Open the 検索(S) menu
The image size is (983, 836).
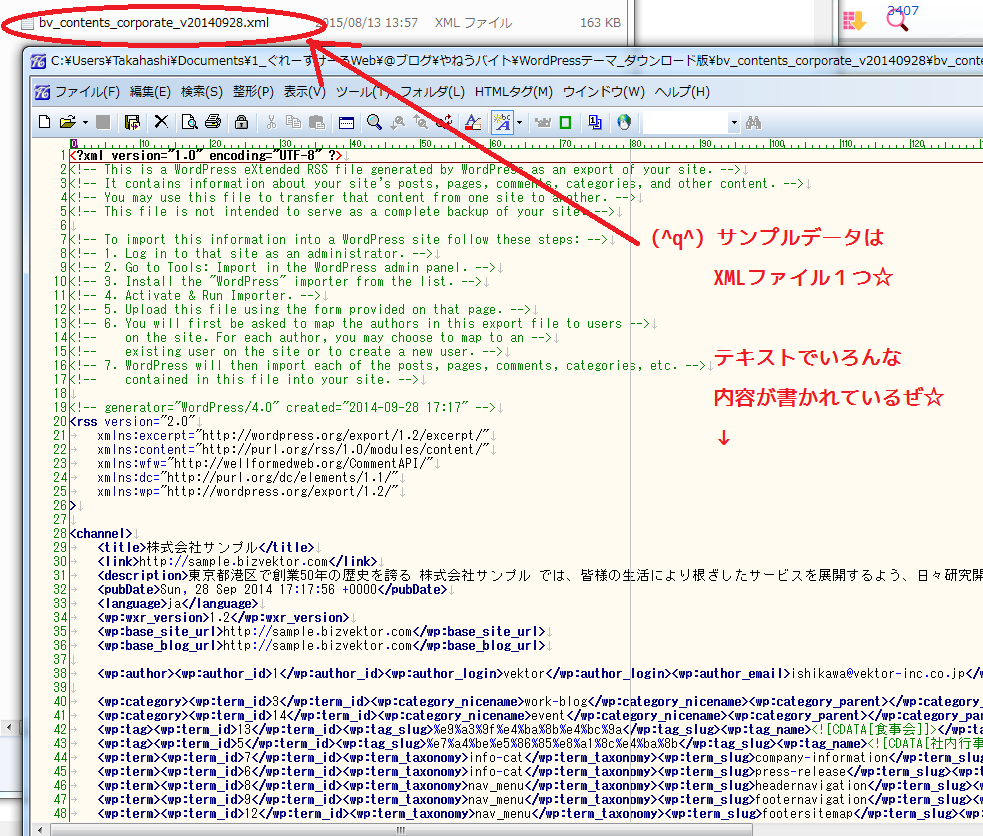pyautogui.click(x=201, y=92)
